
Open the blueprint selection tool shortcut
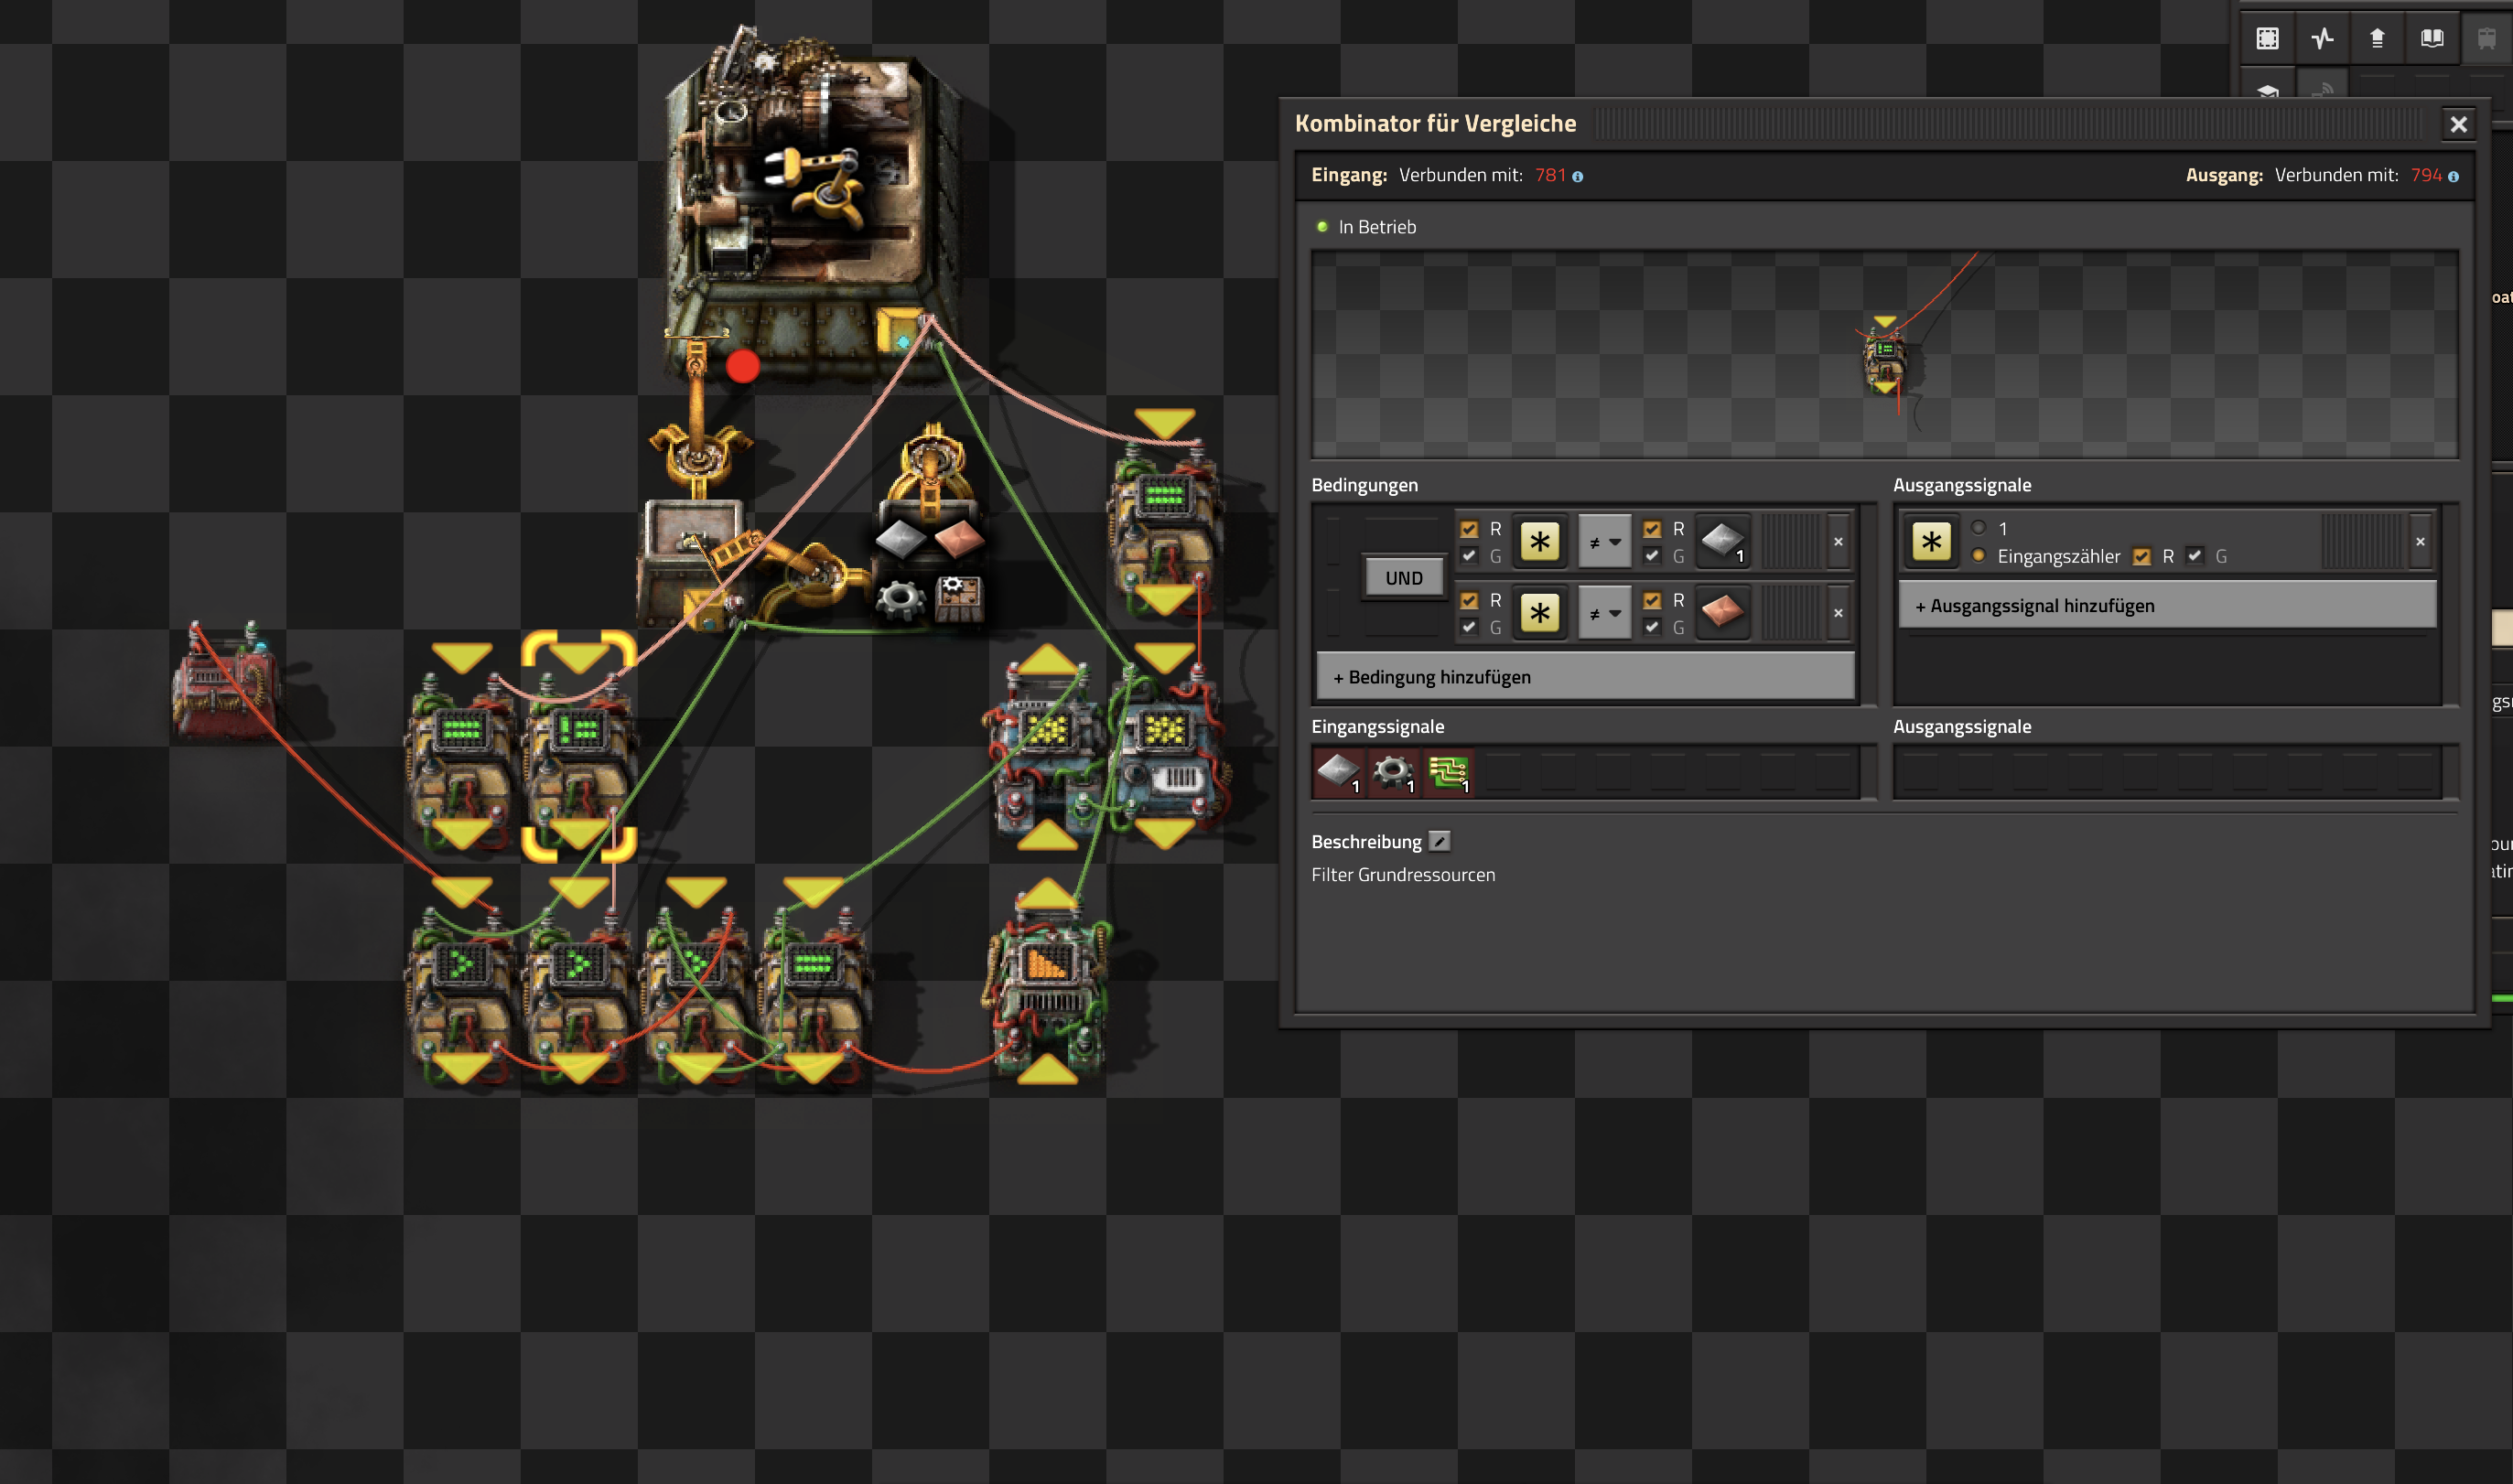tap(2267, 38)
